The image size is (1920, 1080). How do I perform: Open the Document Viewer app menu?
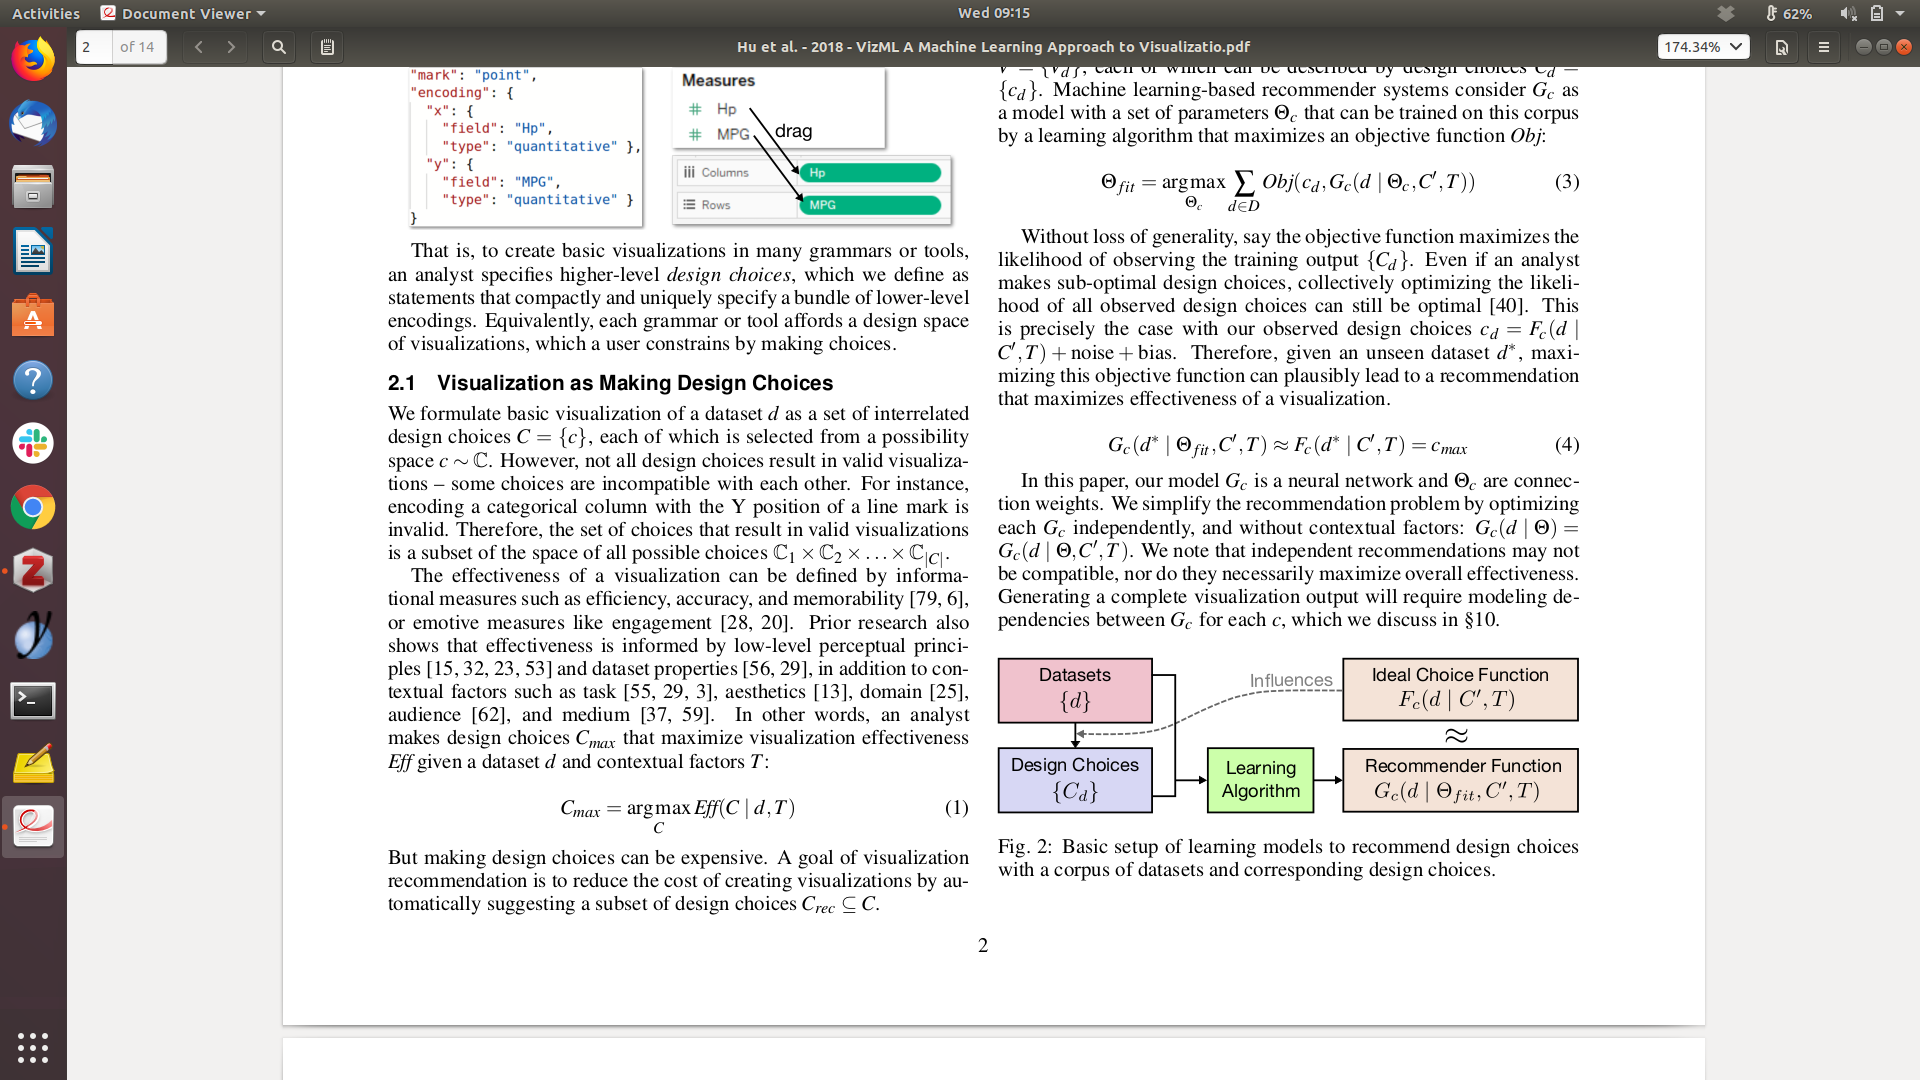(x=184, y=13)
